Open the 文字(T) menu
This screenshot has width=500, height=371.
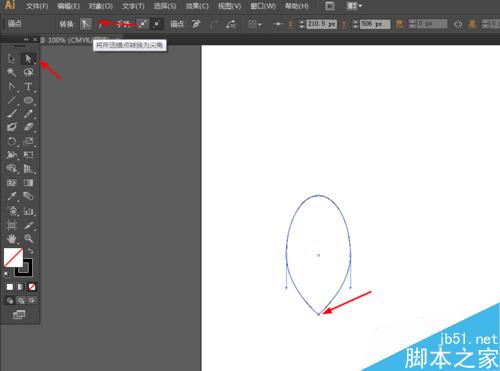[133, 6]
